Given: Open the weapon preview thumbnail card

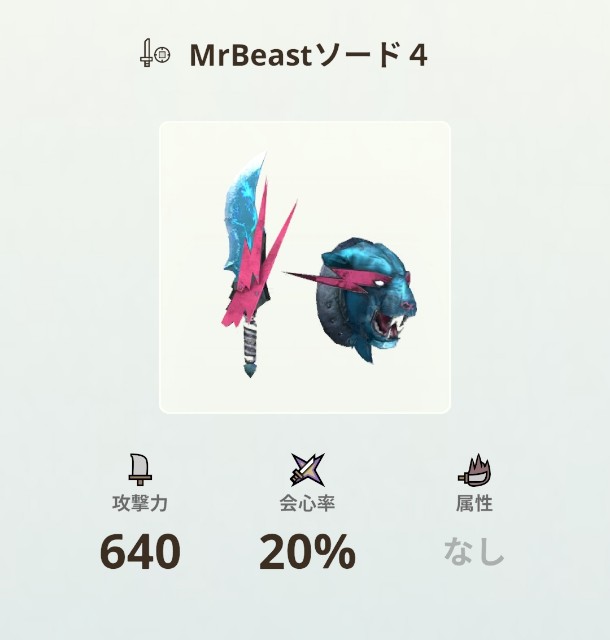Looking at the screenshot, I should [305, 267].
